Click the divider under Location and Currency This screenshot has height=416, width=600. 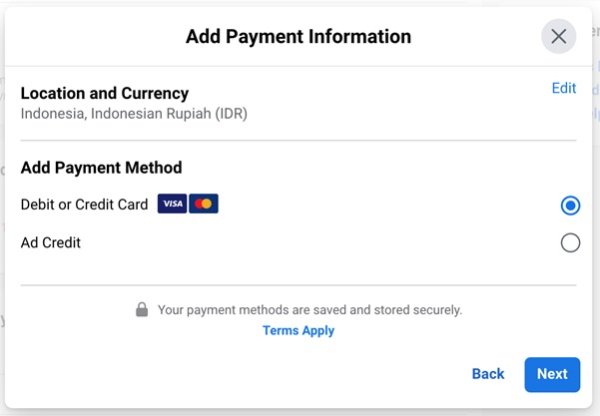[x=298, y=140]
